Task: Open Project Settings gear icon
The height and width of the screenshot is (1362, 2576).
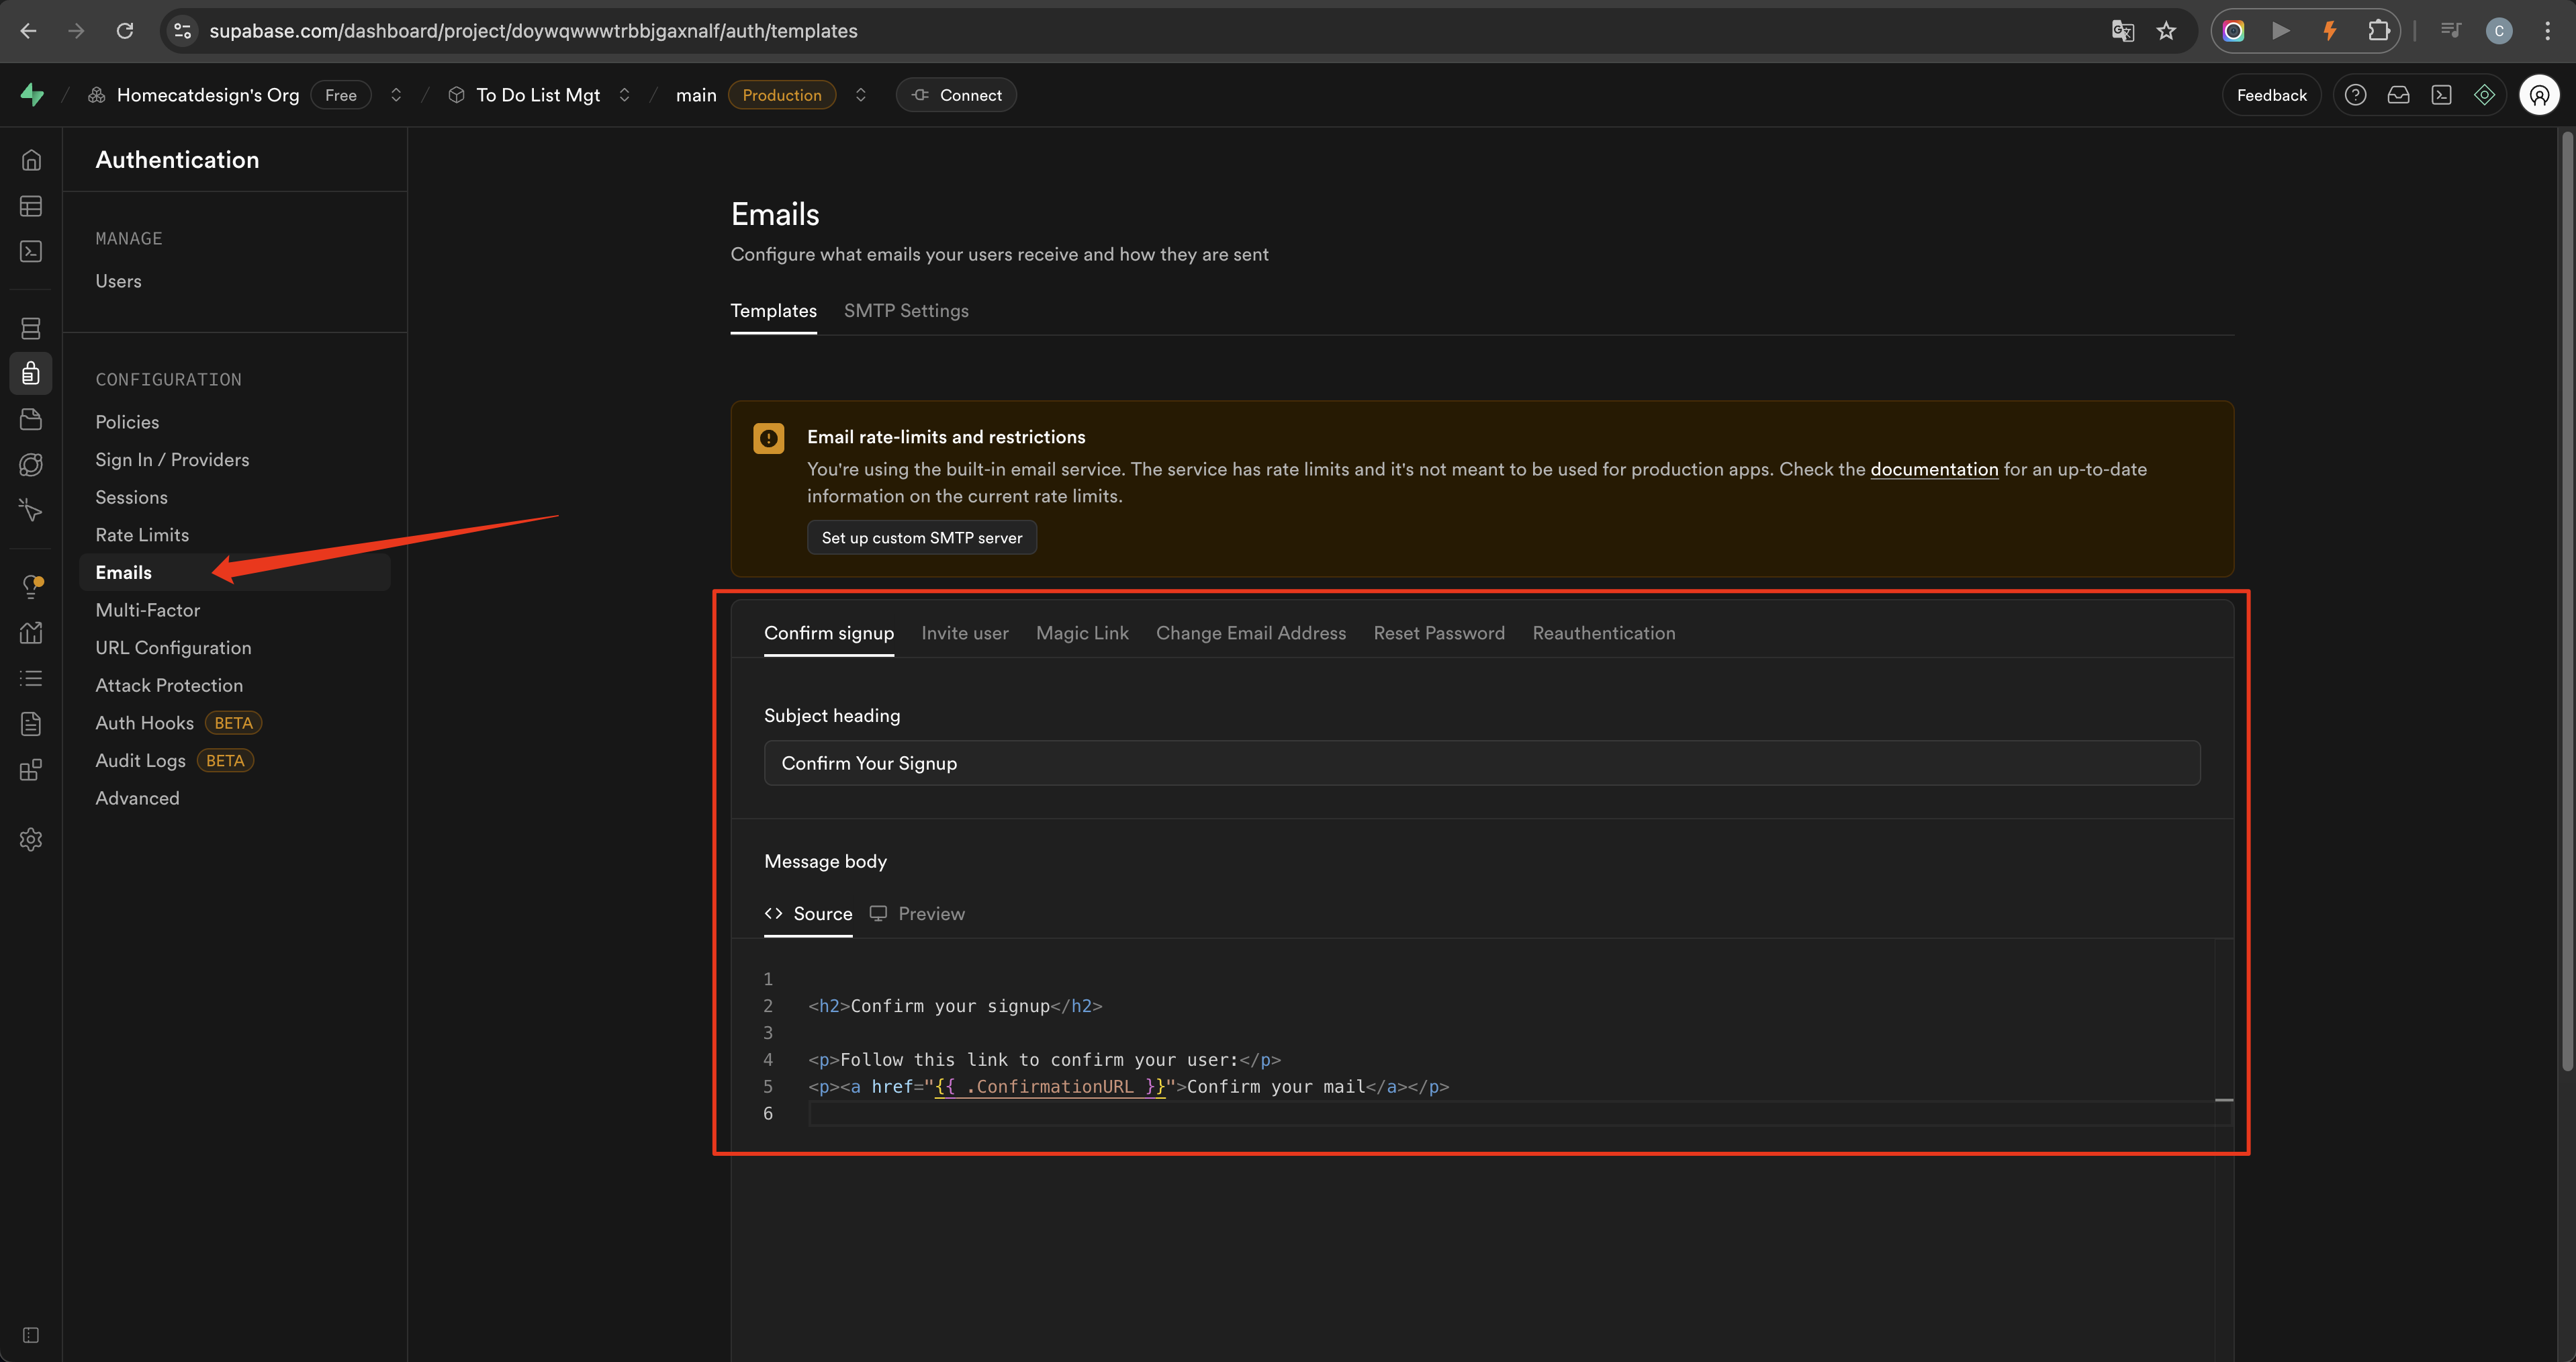Action: (x=31, y=840)
